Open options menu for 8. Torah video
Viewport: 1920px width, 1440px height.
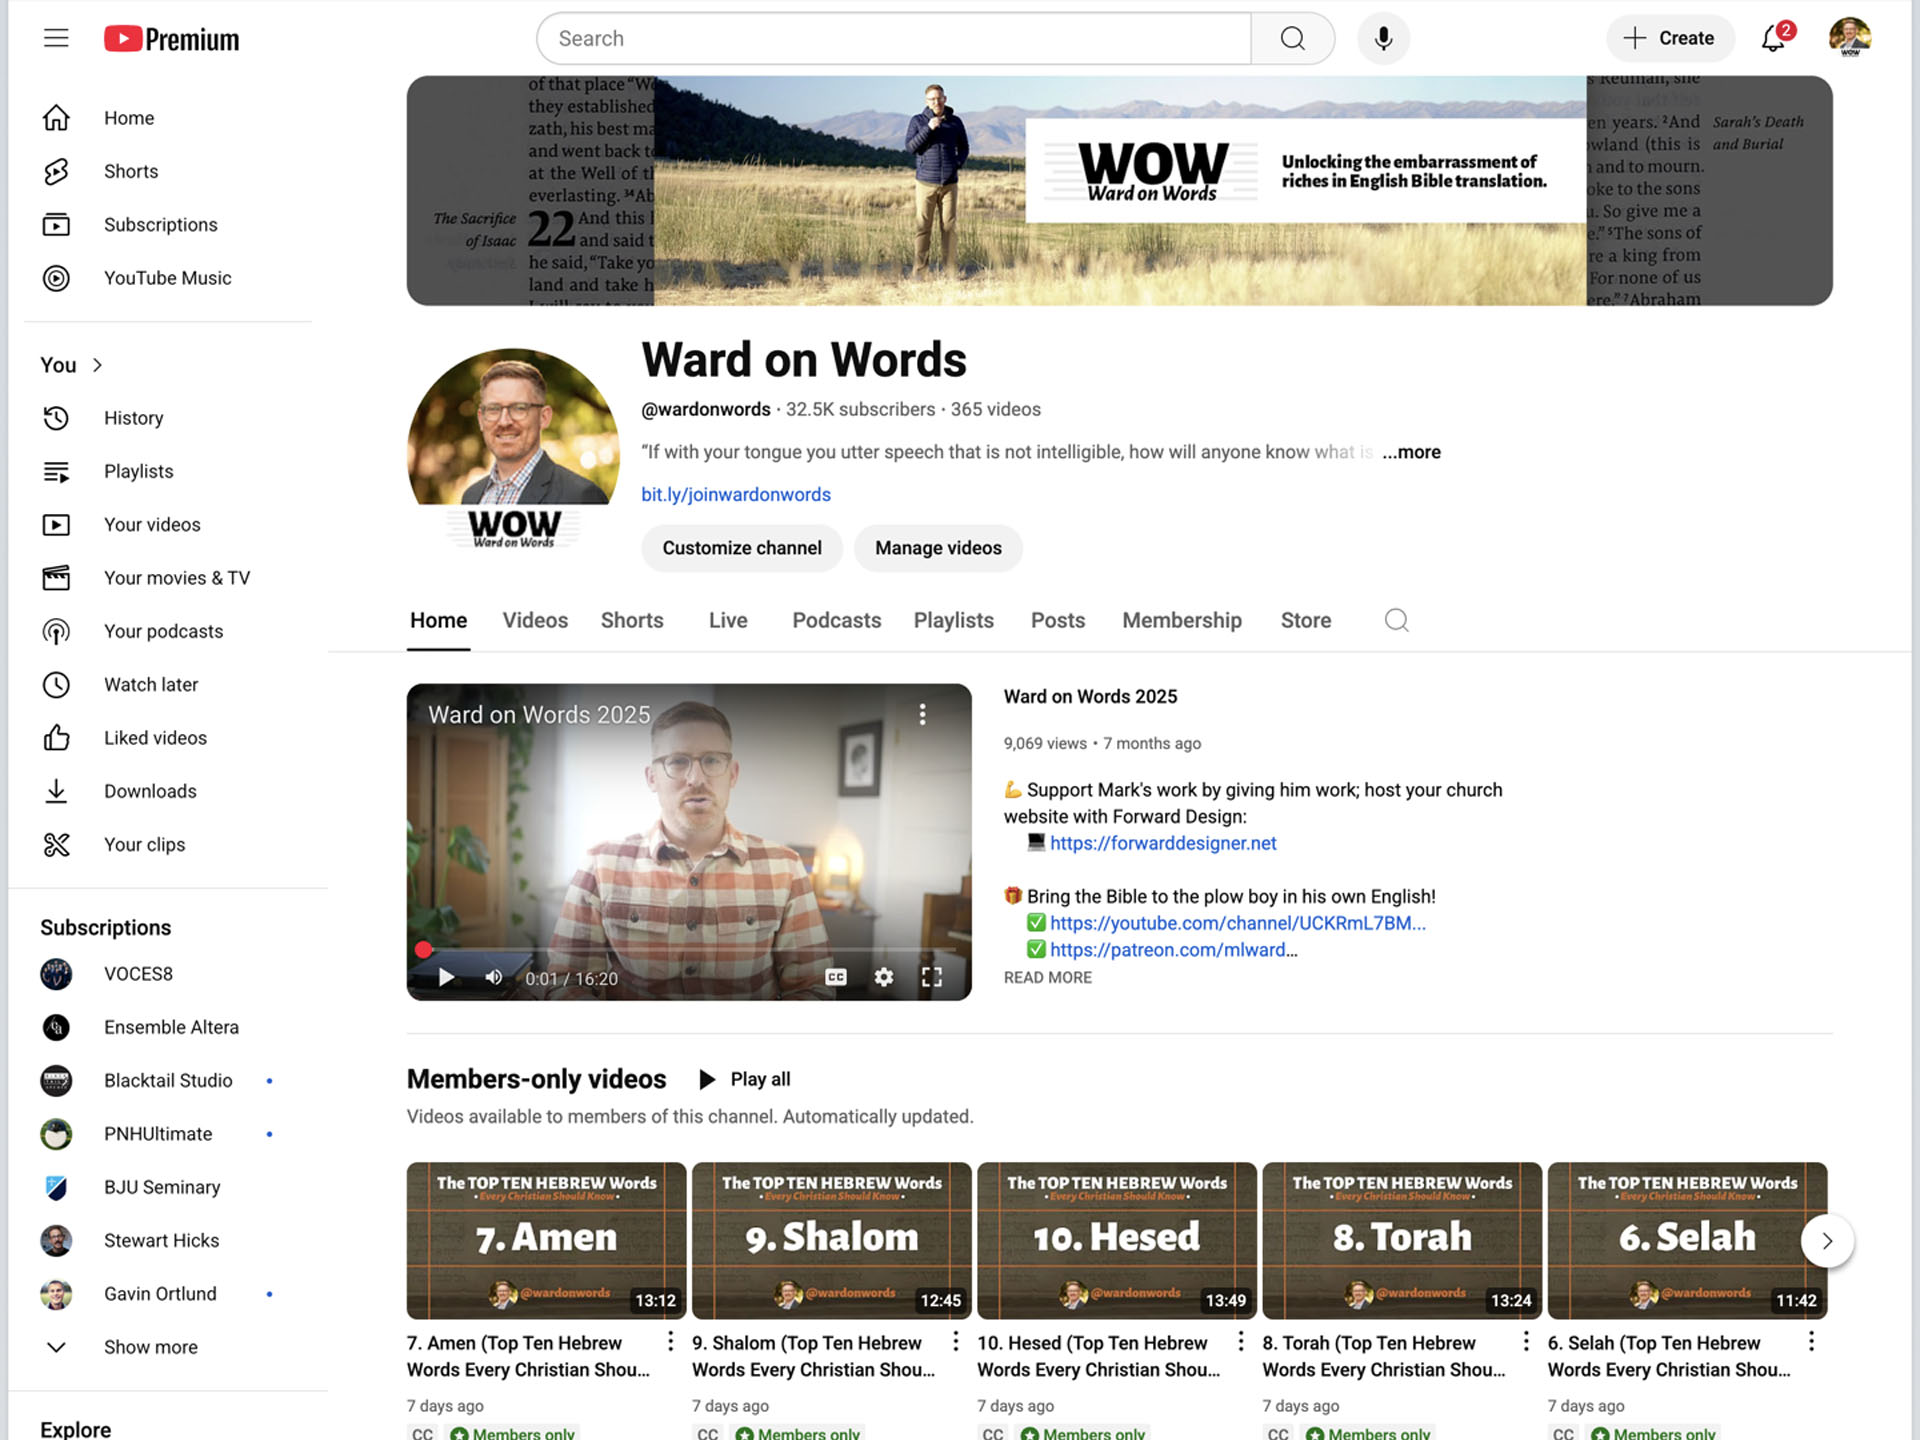(x=1526, y=1341)
